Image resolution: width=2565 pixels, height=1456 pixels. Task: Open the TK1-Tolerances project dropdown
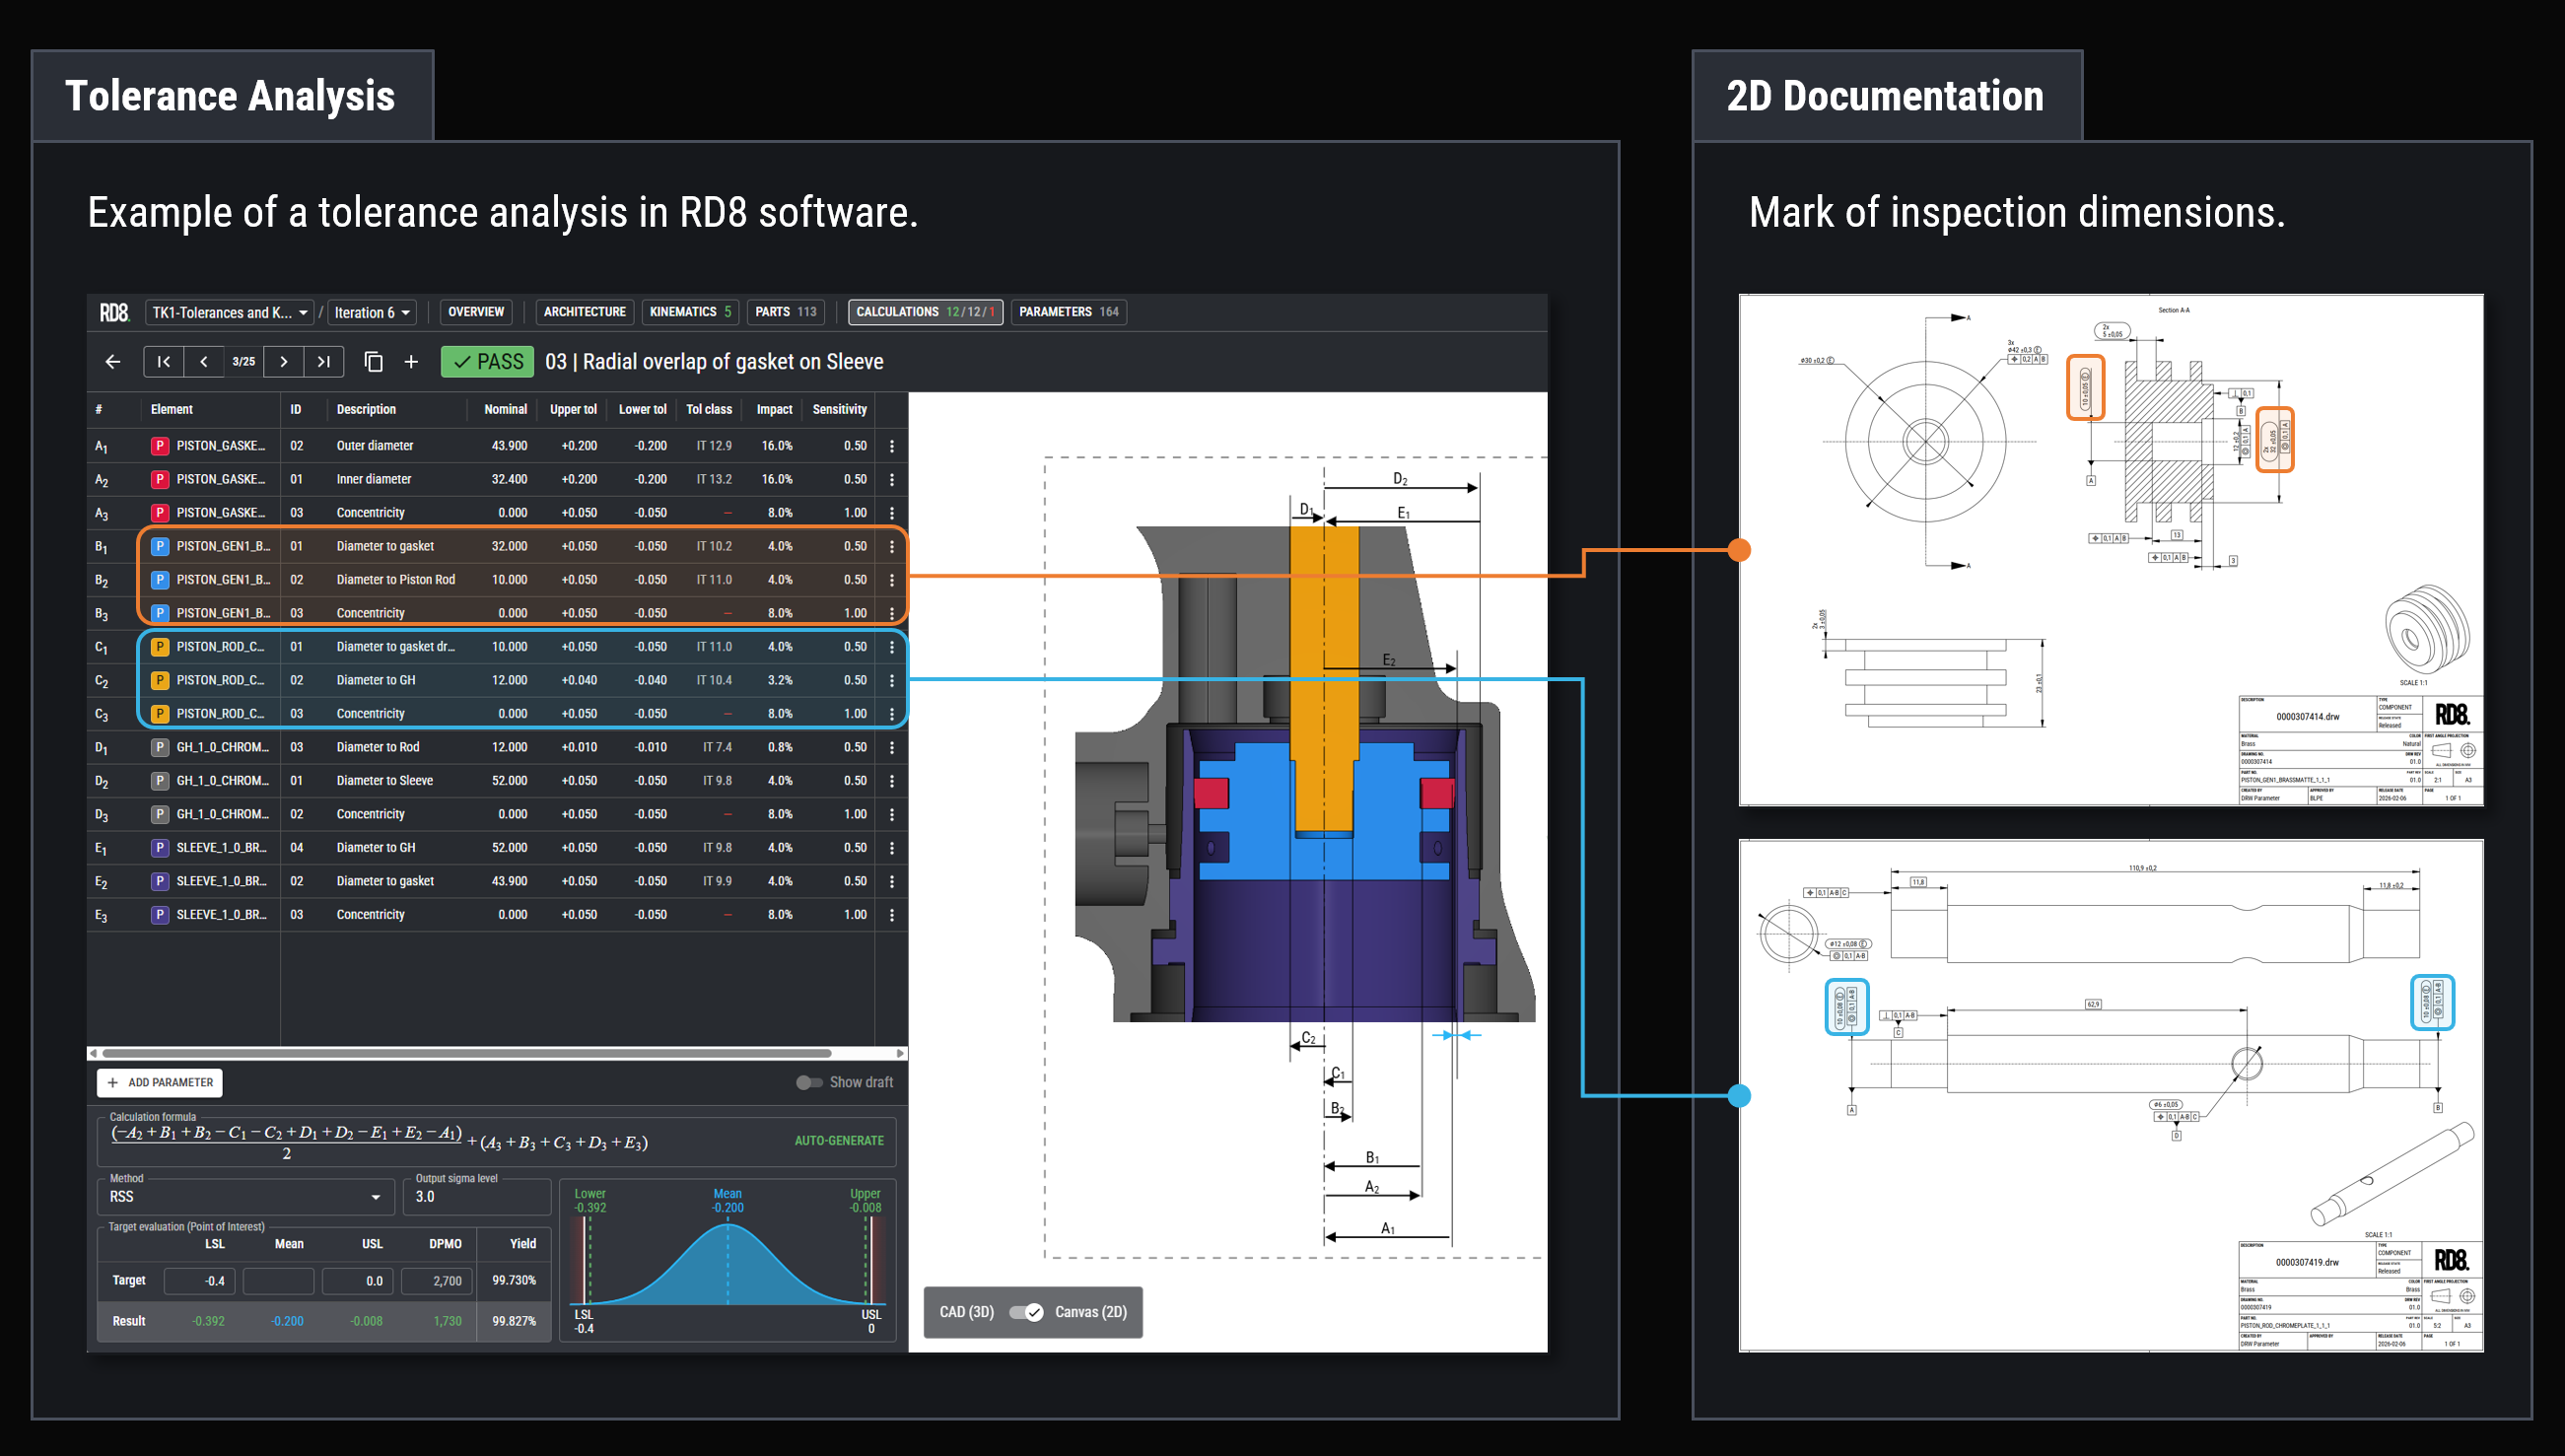tap(228, 311)
